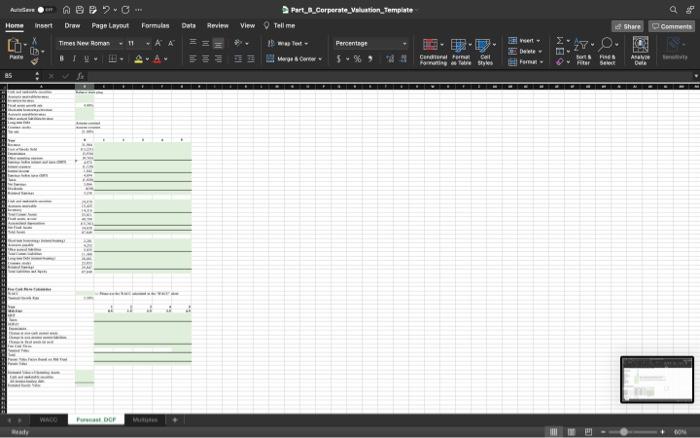
Task: Switch to Page Break Preview view
Action: pos(588,432)
